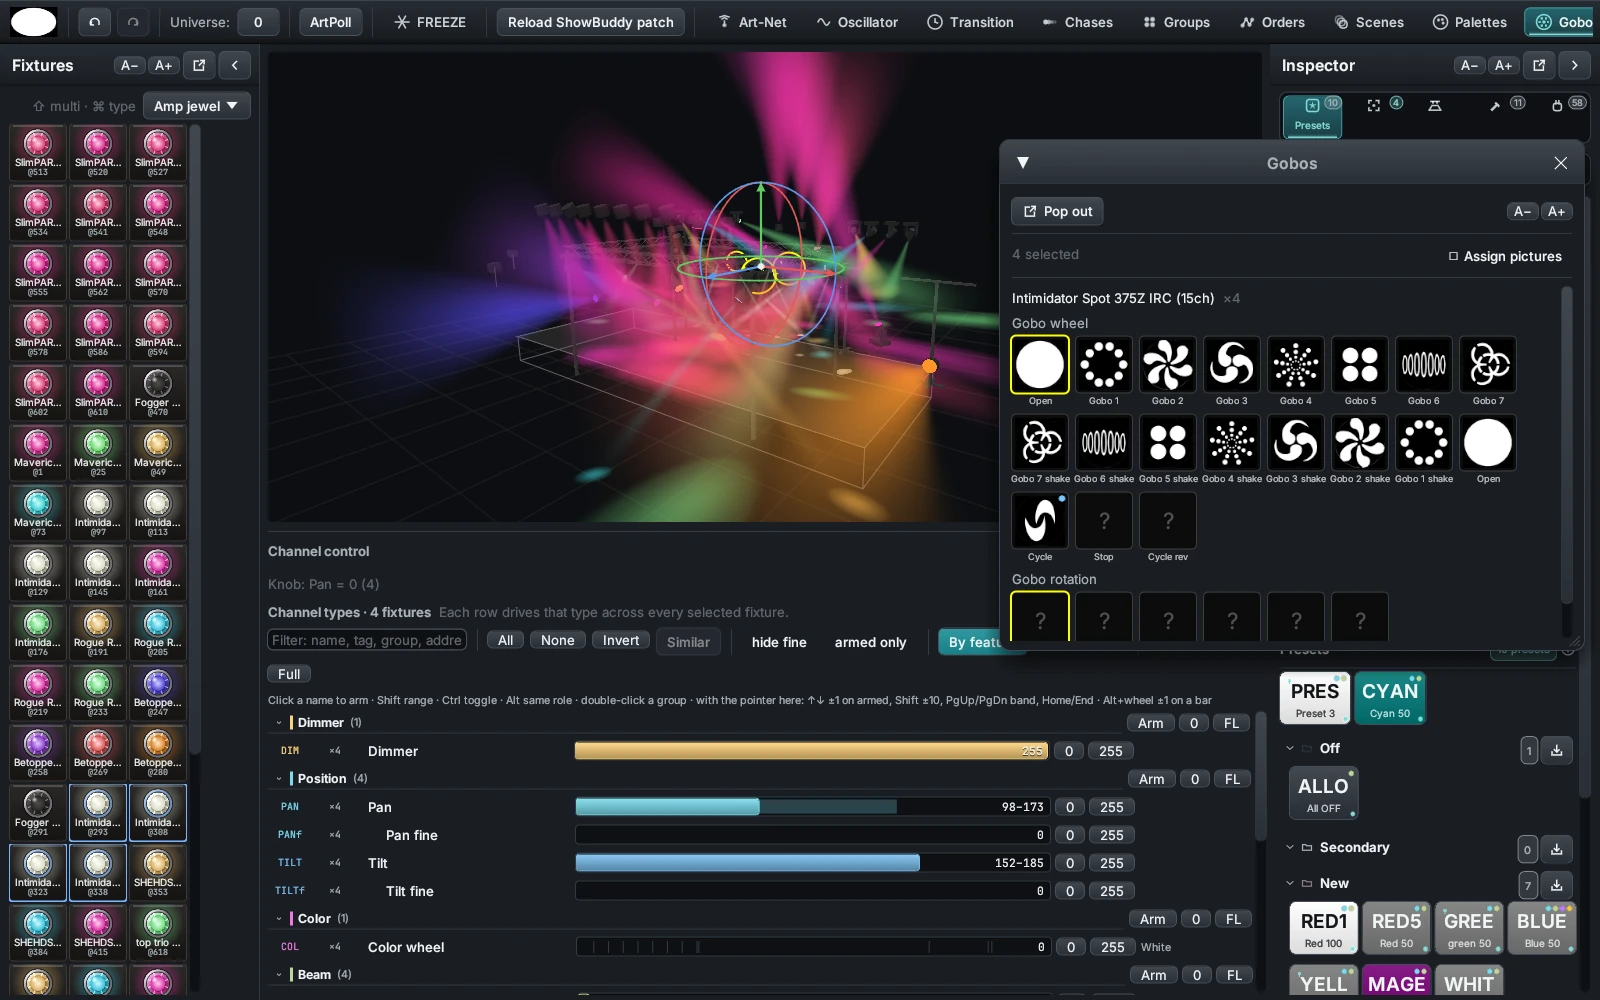Collapse the Color channel group
1600x1000 pixels.
pos(279,918)
